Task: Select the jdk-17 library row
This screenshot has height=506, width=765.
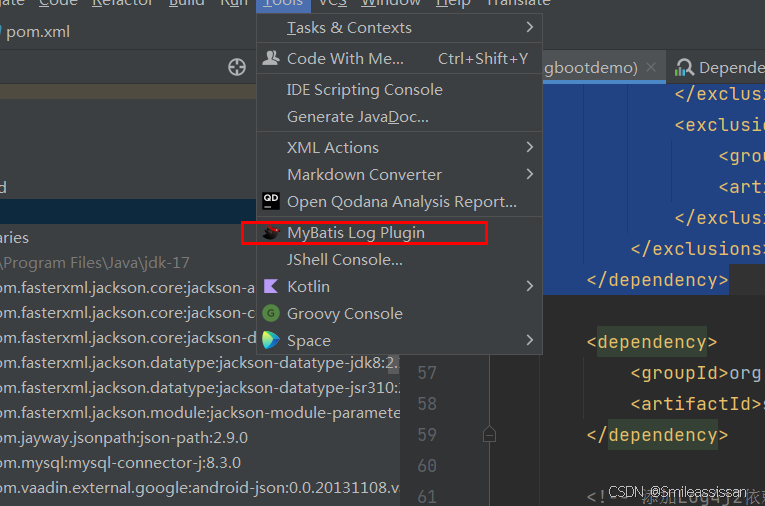Action: [128, 263]
